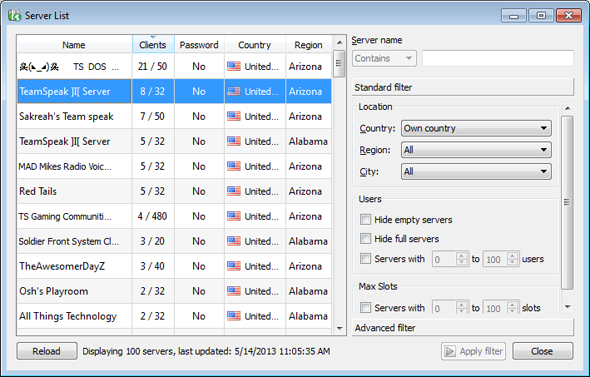Click the play icon on Apply filter

tap(450, 351)
